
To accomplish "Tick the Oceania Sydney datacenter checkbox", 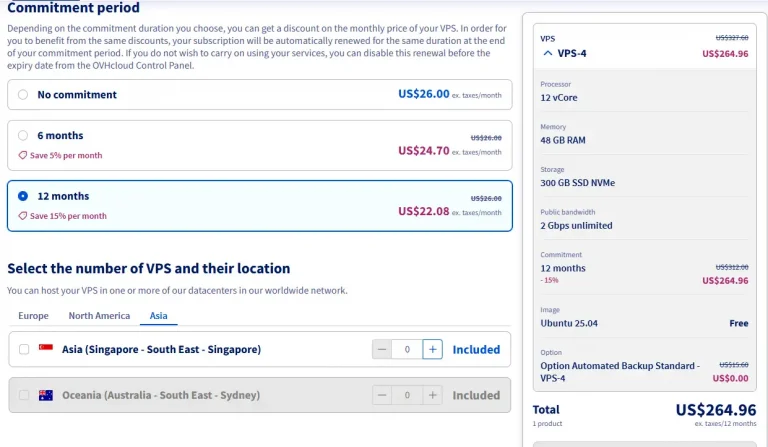I will 24,395.
